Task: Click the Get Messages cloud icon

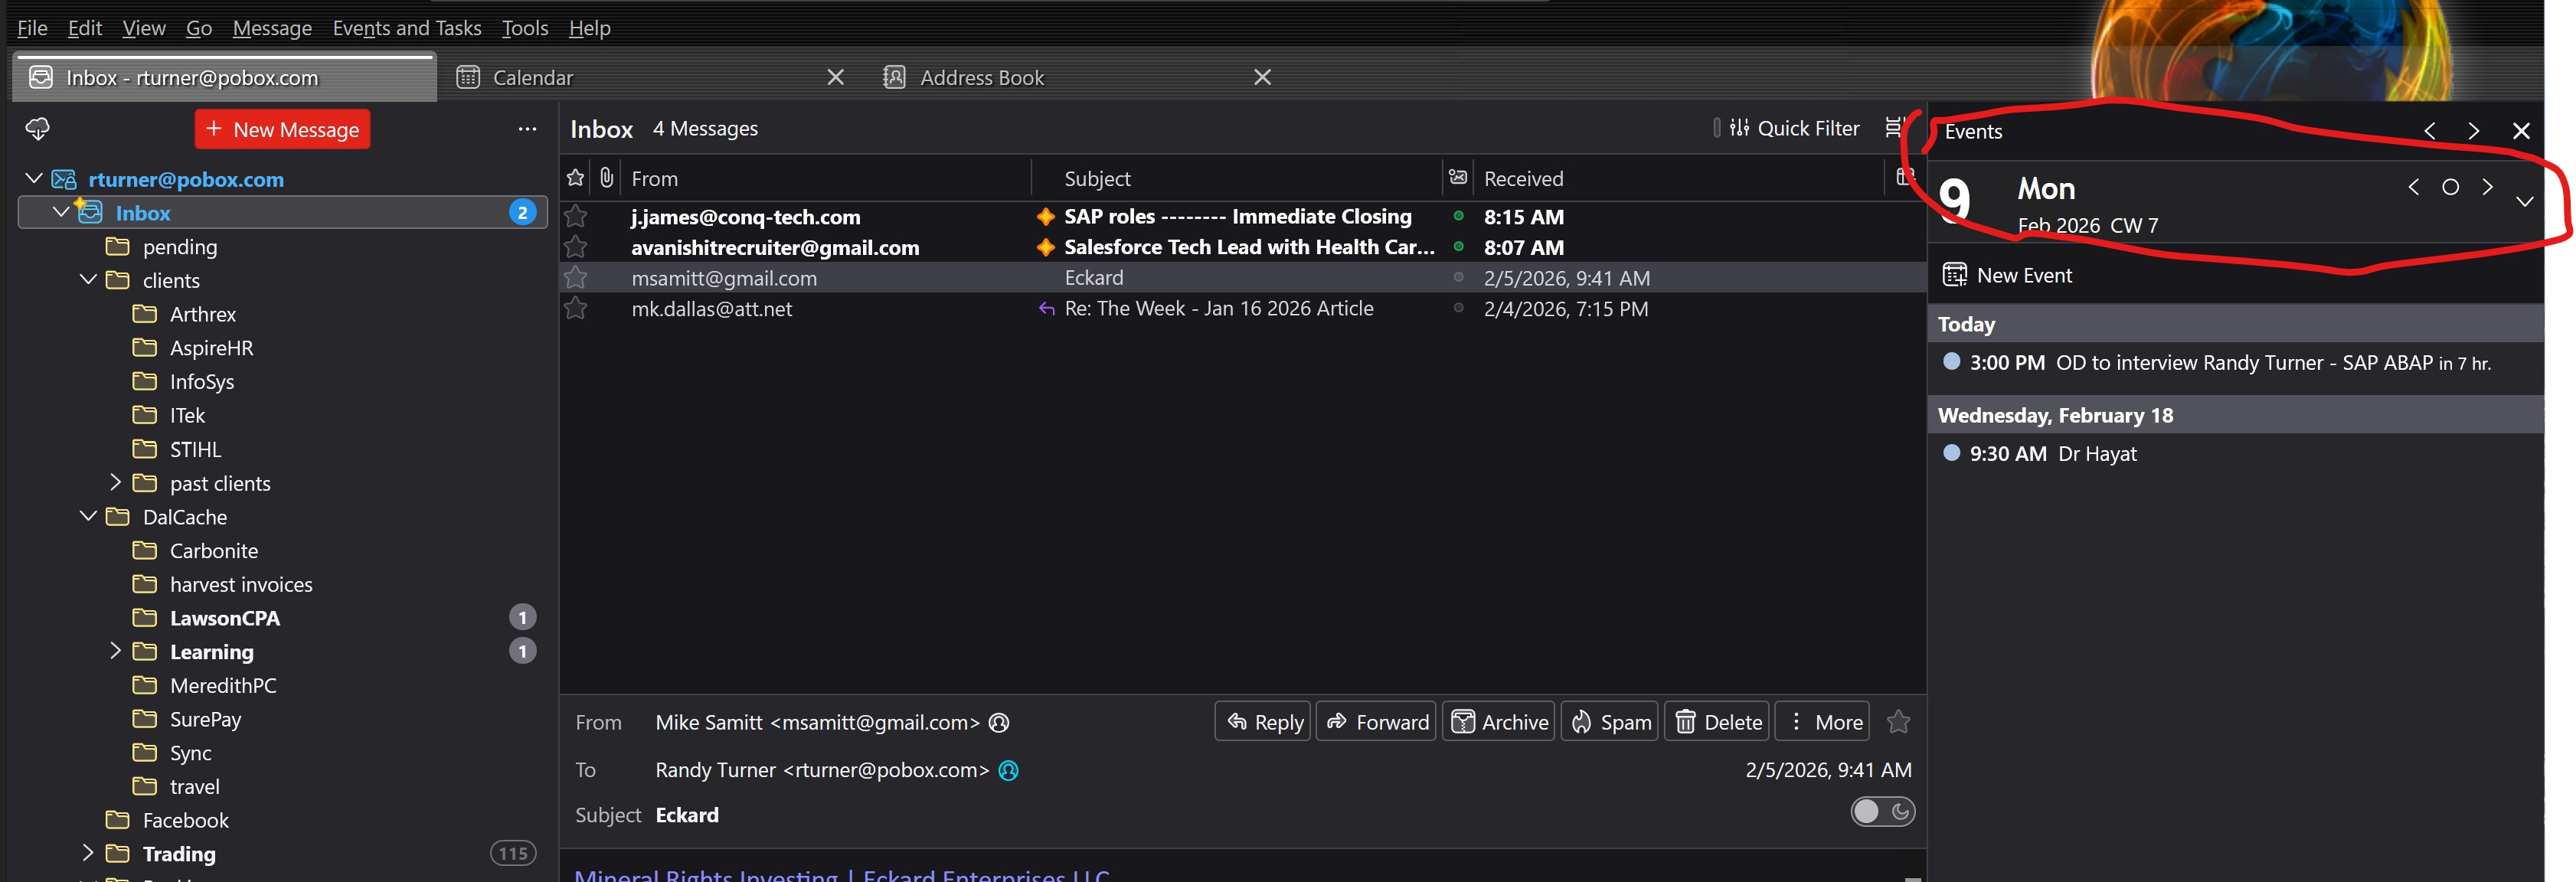Action: tap(37, 128)
